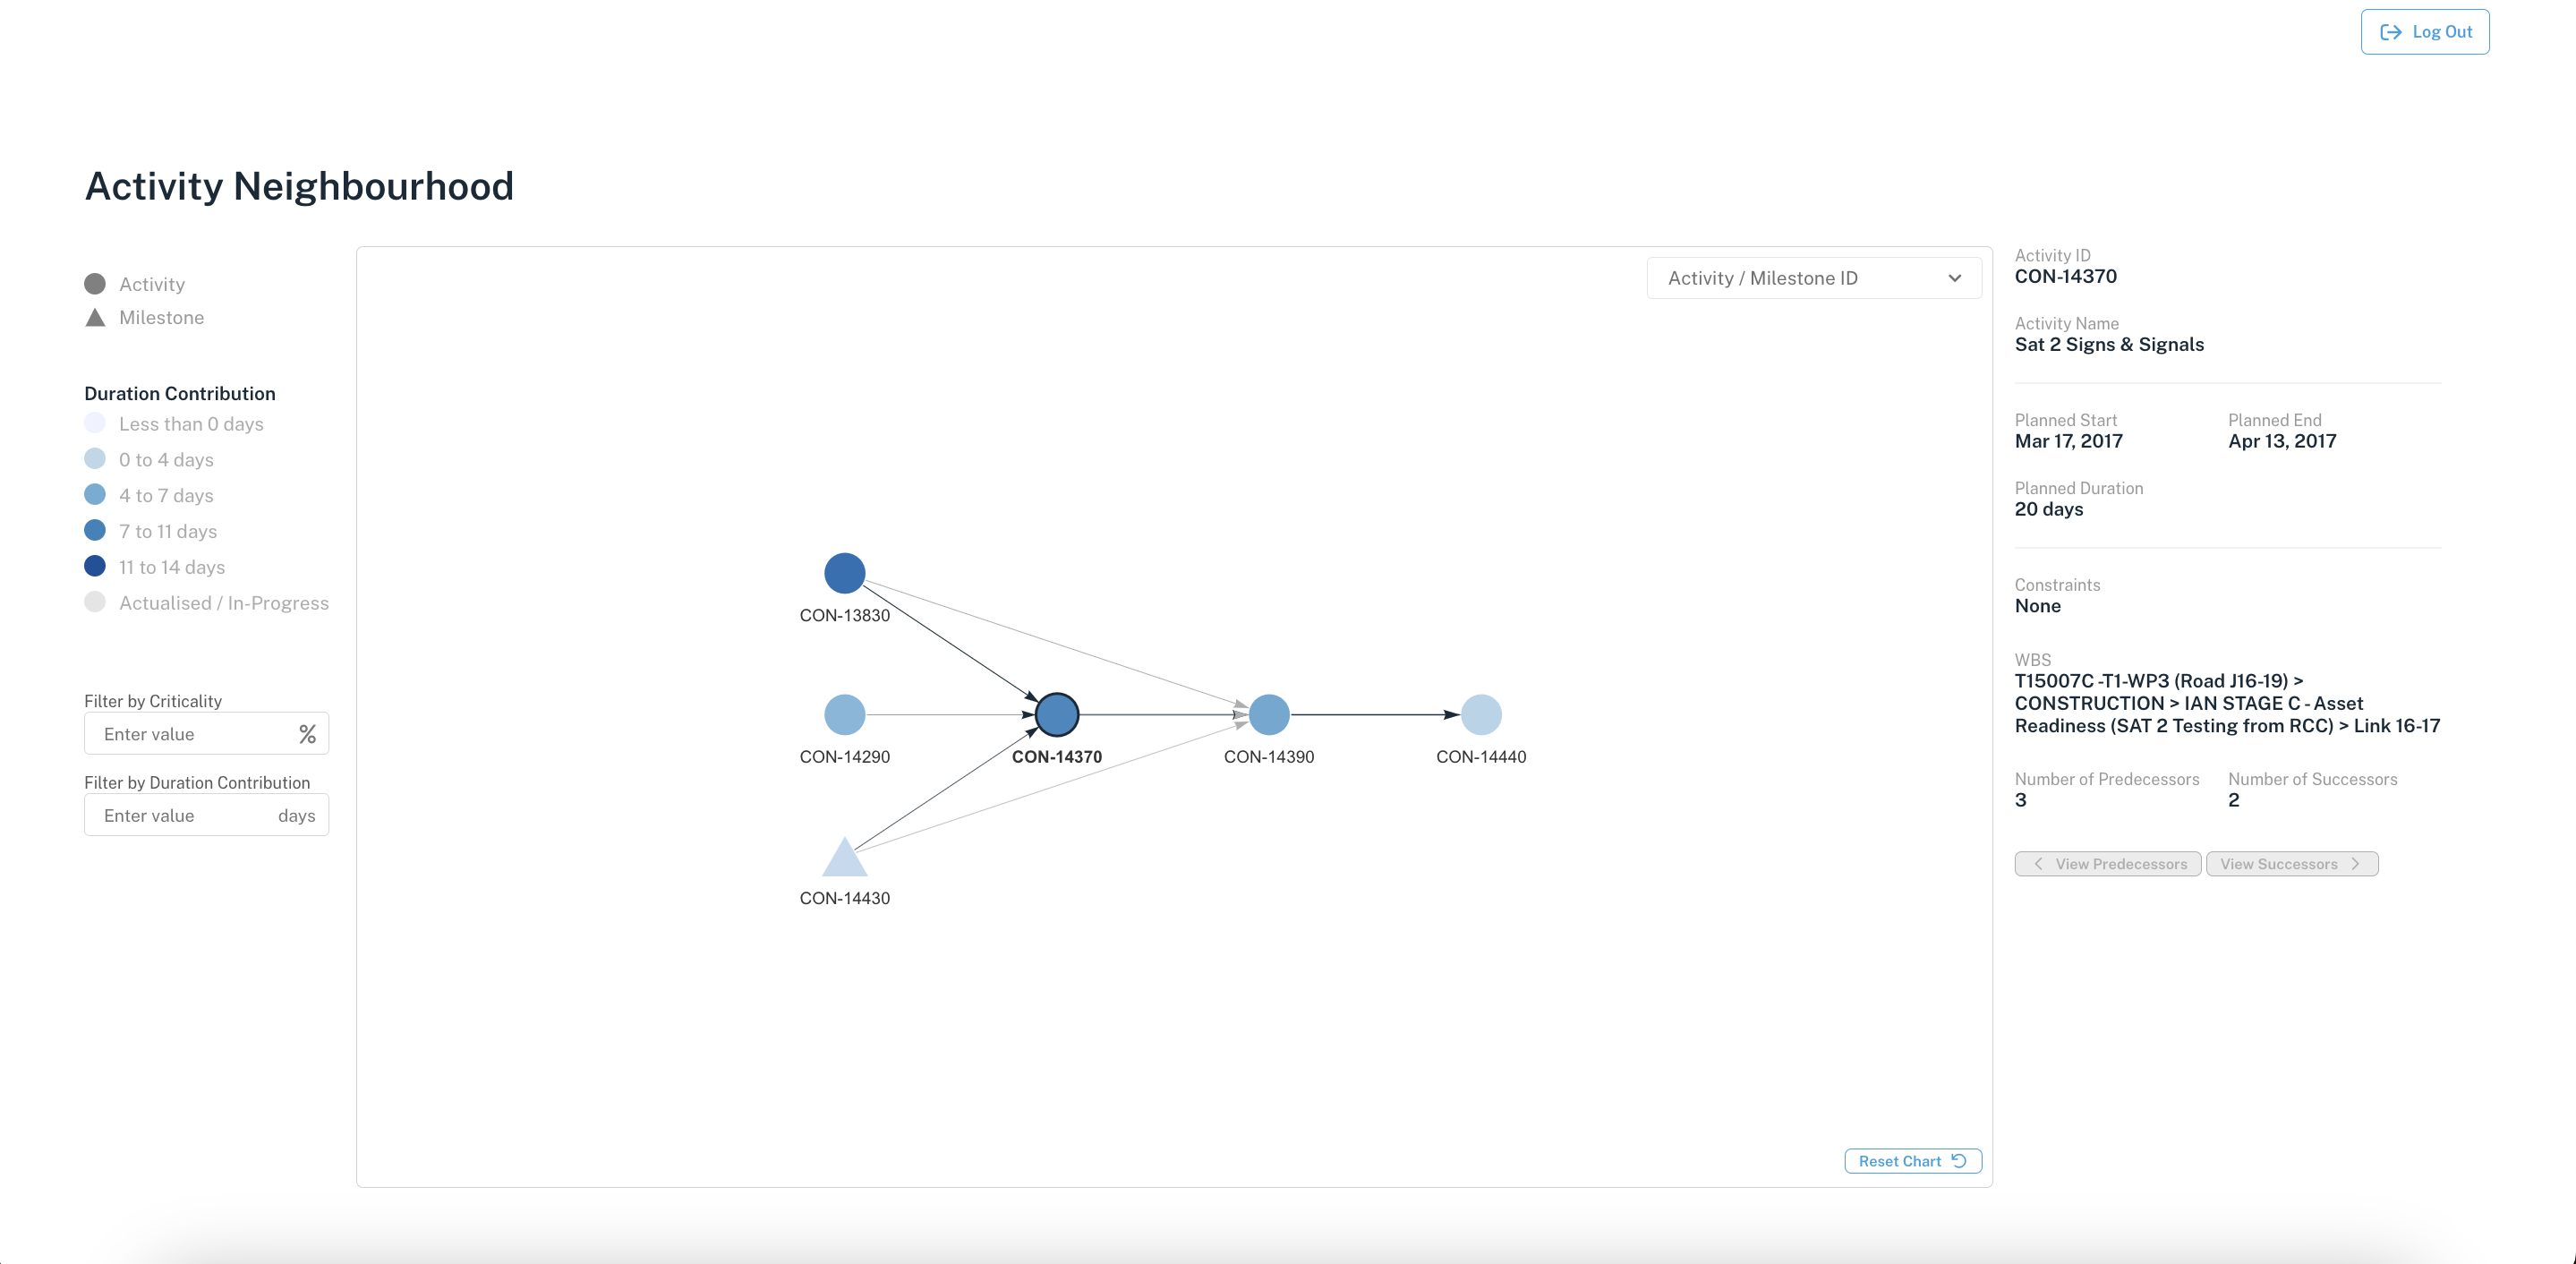Screen dimensions: 2576x1264
Task: Click the Filter by Criticality input field
Action: pyautogui.click(x=206, y=734)
